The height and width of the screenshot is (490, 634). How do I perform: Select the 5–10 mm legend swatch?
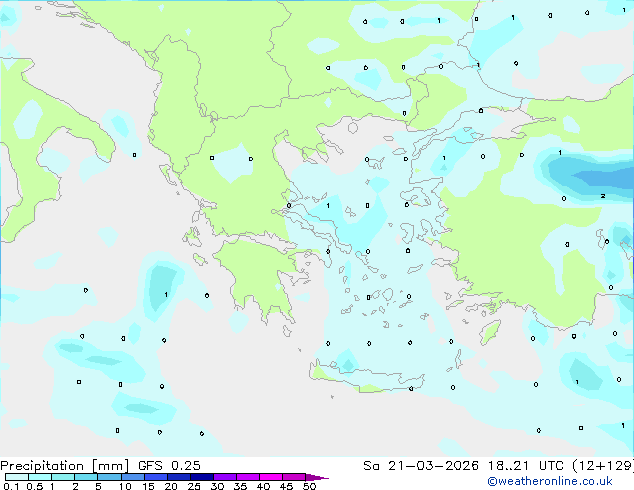click(x=109, y=477)
